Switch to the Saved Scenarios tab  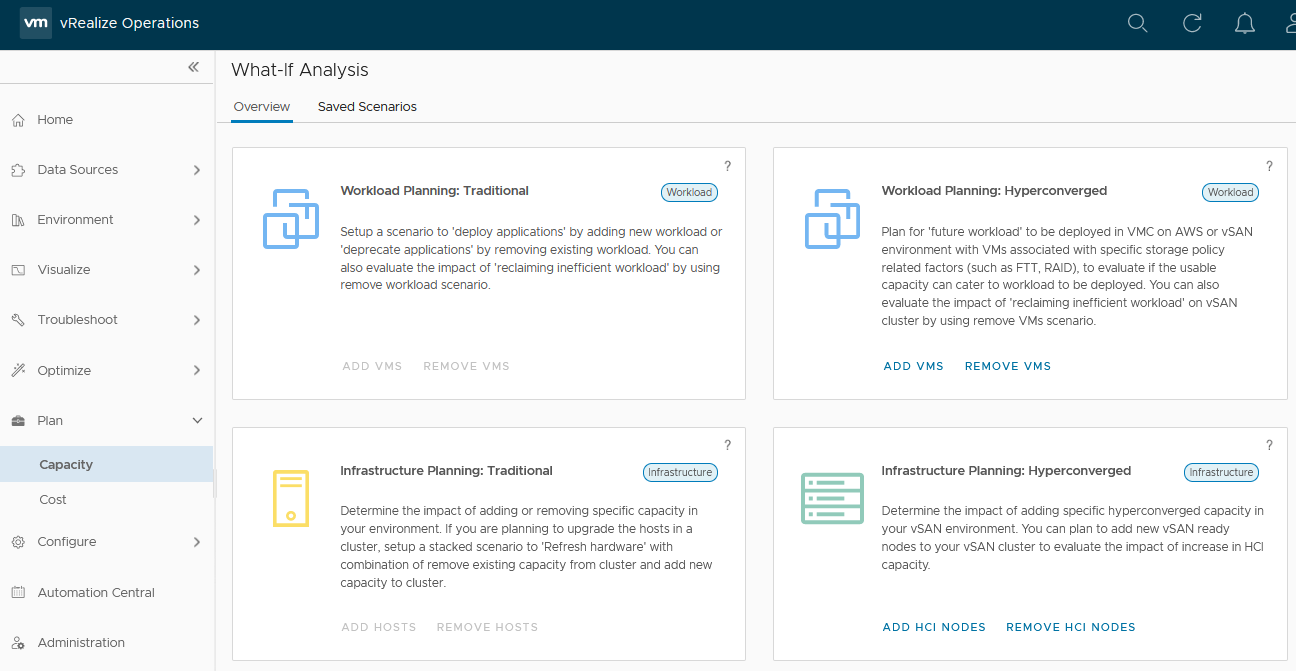click(367, 107)
